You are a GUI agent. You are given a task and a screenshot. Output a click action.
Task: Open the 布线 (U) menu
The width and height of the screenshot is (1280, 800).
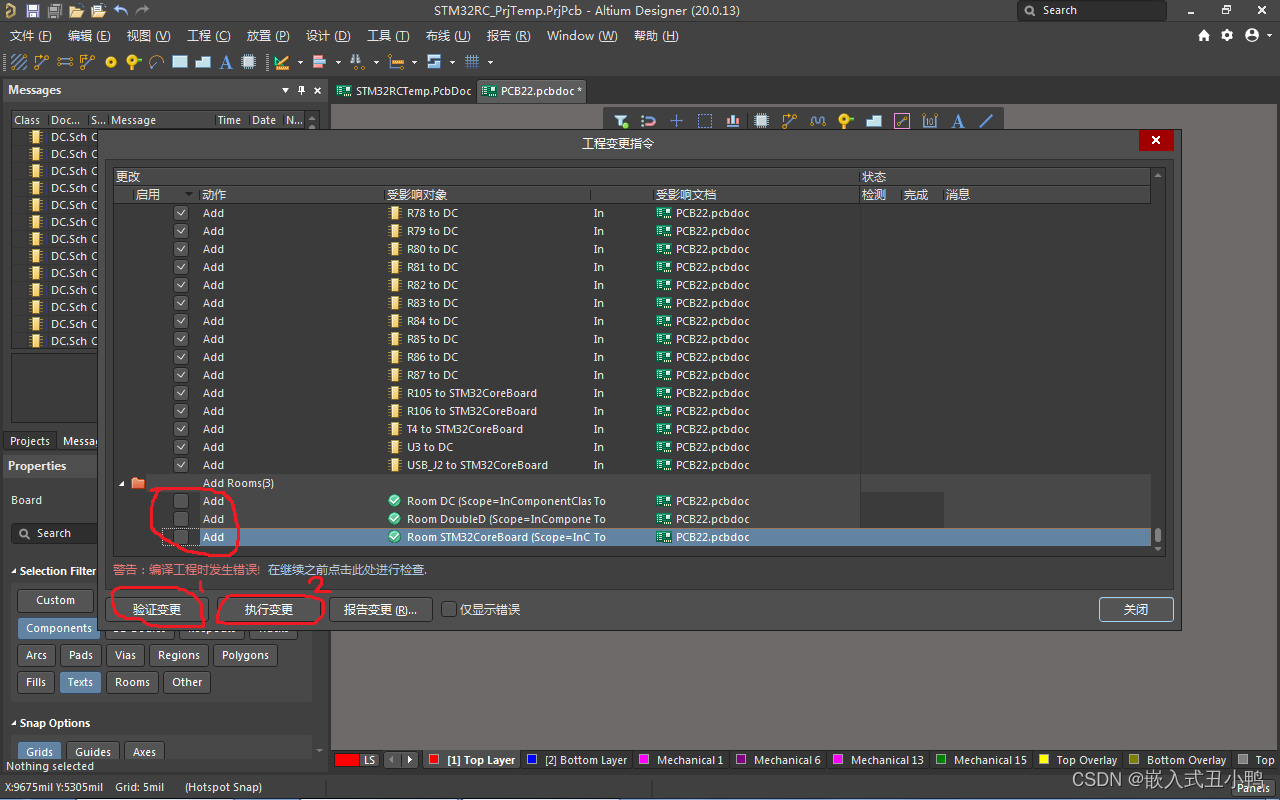pos(448,36)
